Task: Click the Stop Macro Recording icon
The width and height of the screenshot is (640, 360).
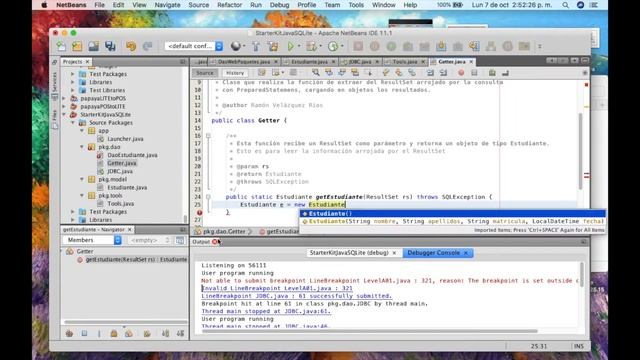Action: click(474, 73)
